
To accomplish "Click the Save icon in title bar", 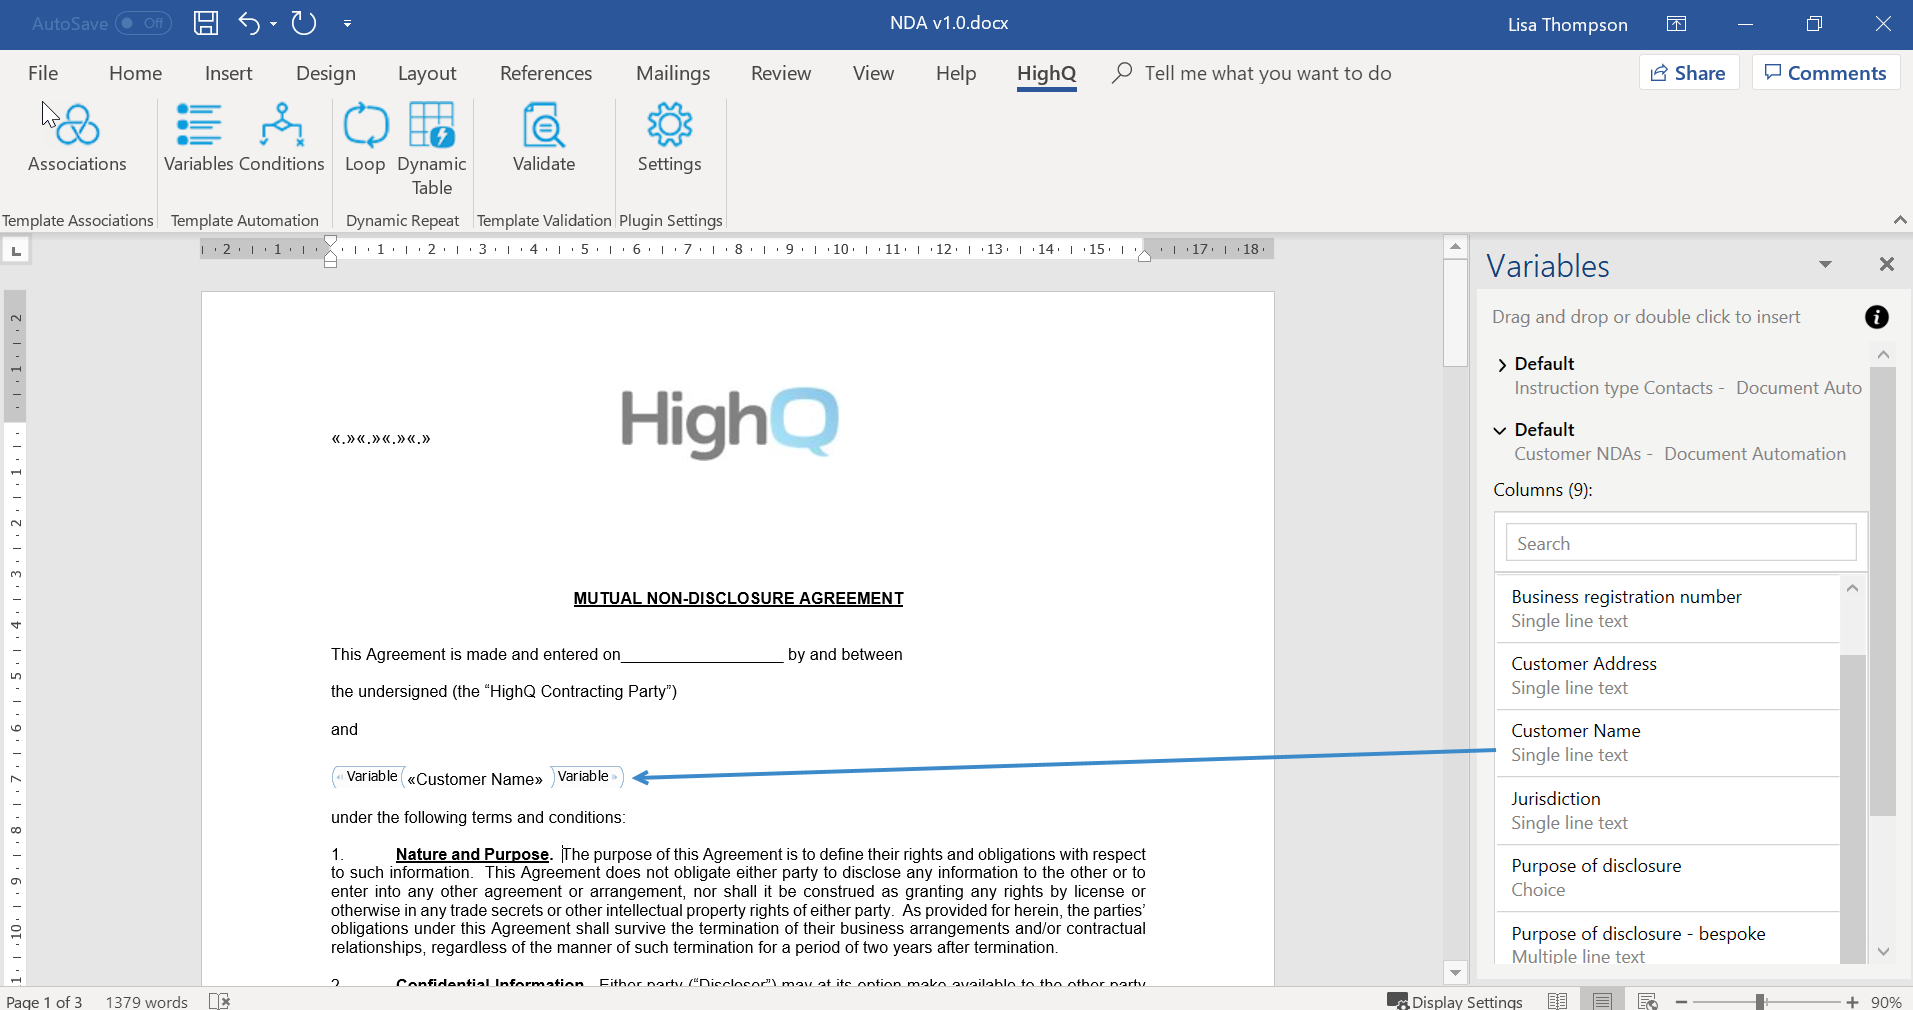I will click(x=206, y=23).
